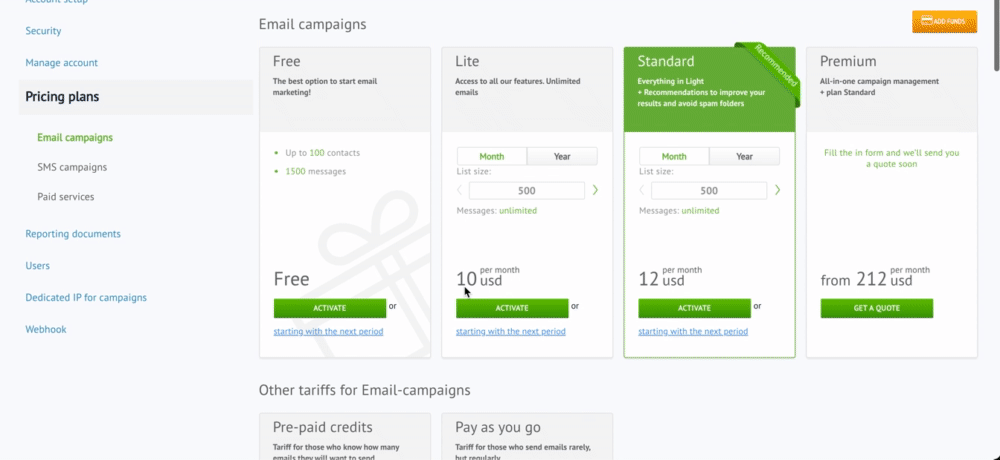Select Year billing for Lite plan

click(x=562, y=156)
